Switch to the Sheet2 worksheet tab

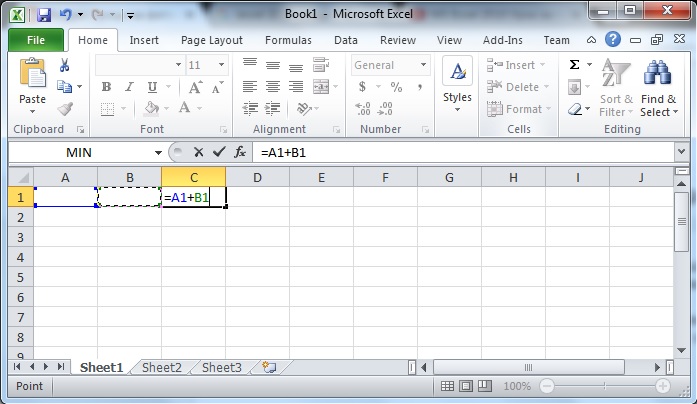click(162, 368)
